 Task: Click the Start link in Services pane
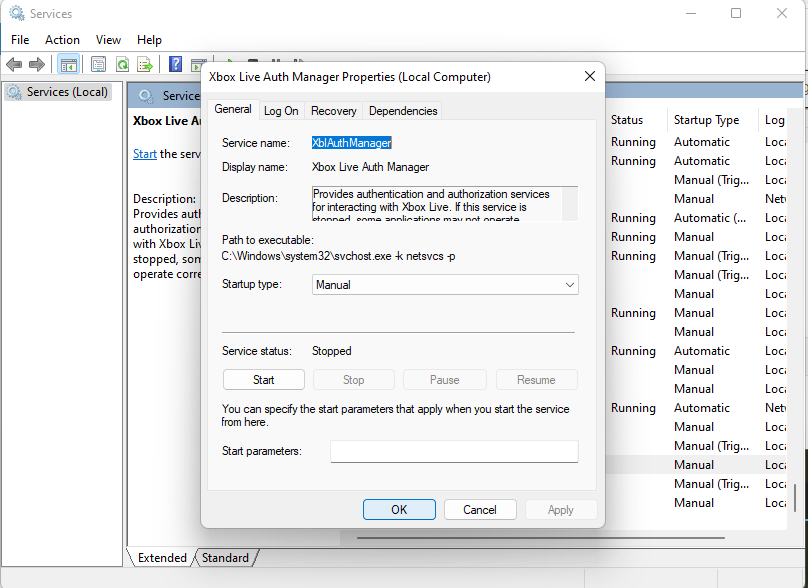(145, 154)
